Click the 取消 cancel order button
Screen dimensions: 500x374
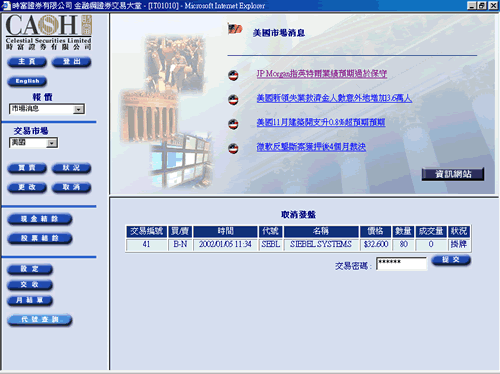(71, 187)
